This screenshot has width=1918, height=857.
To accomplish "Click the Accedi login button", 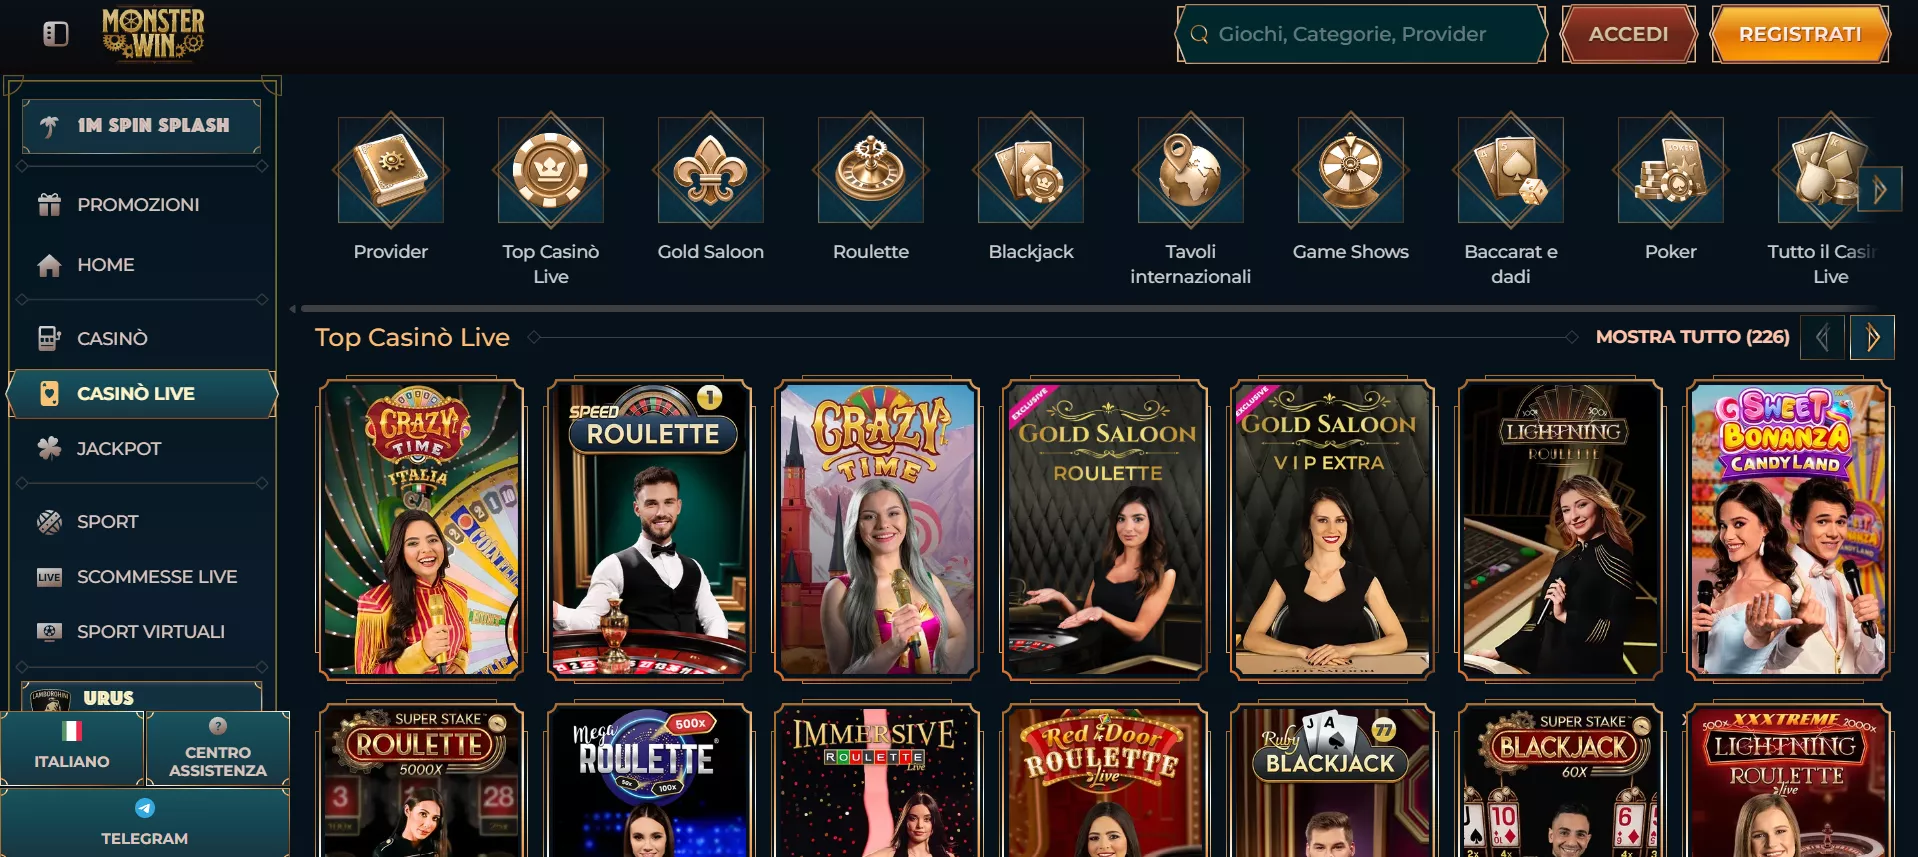I will point(1629,34).
